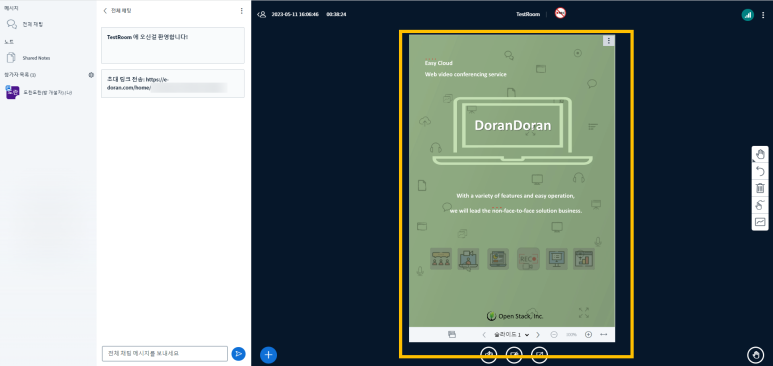Go to the next slide
The image size is (773, 366).
(x=537, y=334)
